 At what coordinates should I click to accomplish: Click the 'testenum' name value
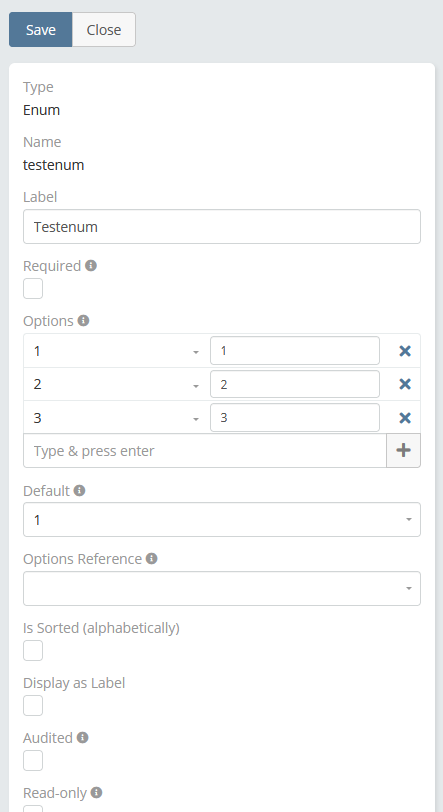point(53,165)
